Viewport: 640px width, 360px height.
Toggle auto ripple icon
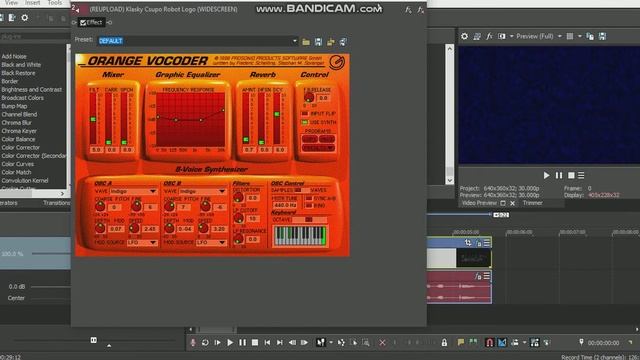click(515, 342)
